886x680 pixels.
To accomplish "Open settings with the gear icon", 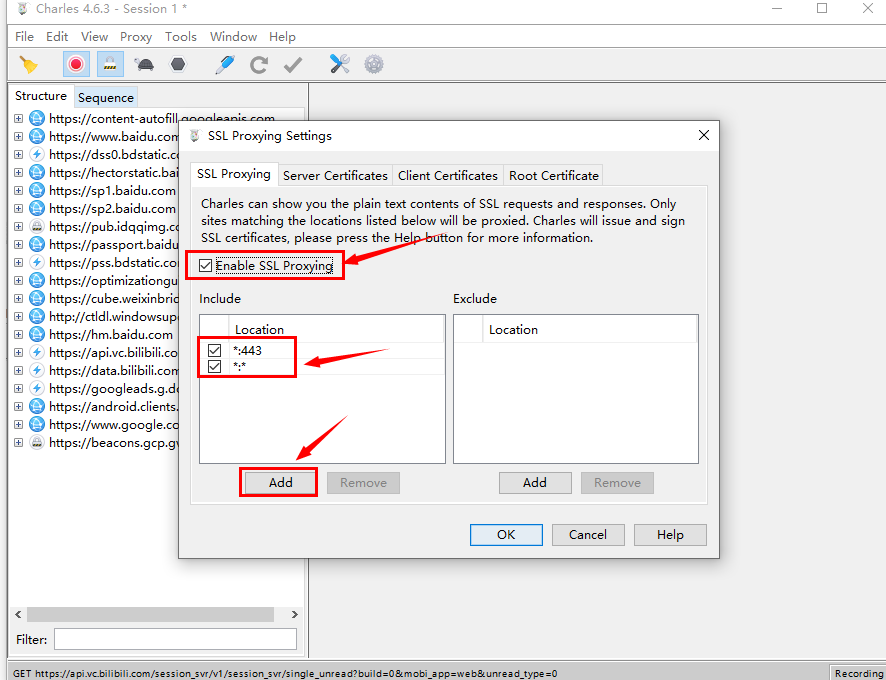I will 374,64.
